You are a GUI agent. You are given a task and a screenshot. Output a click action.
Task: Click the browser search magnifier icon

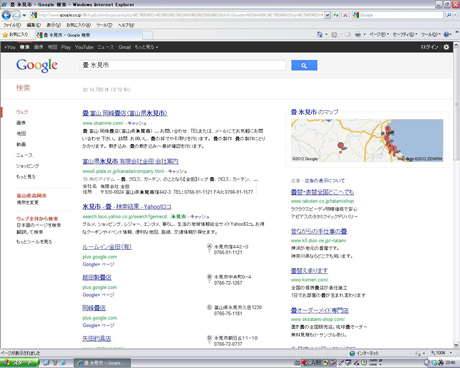coord(449,15)
